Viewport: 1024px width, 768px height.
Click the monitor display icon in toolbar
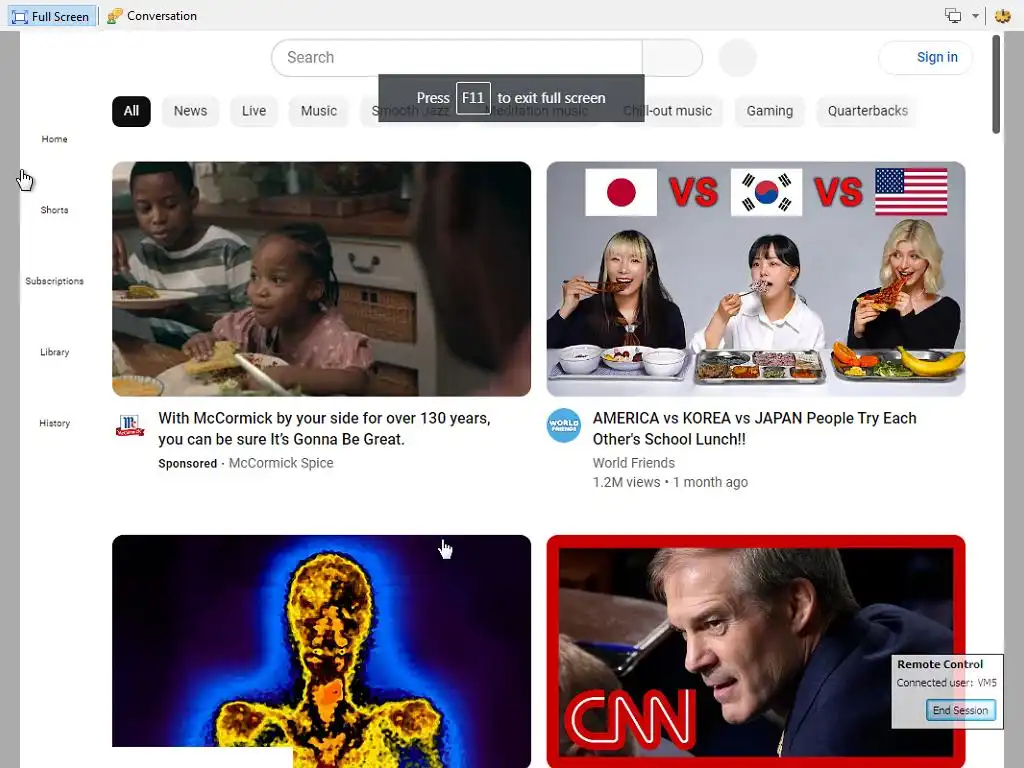[953, 16]
